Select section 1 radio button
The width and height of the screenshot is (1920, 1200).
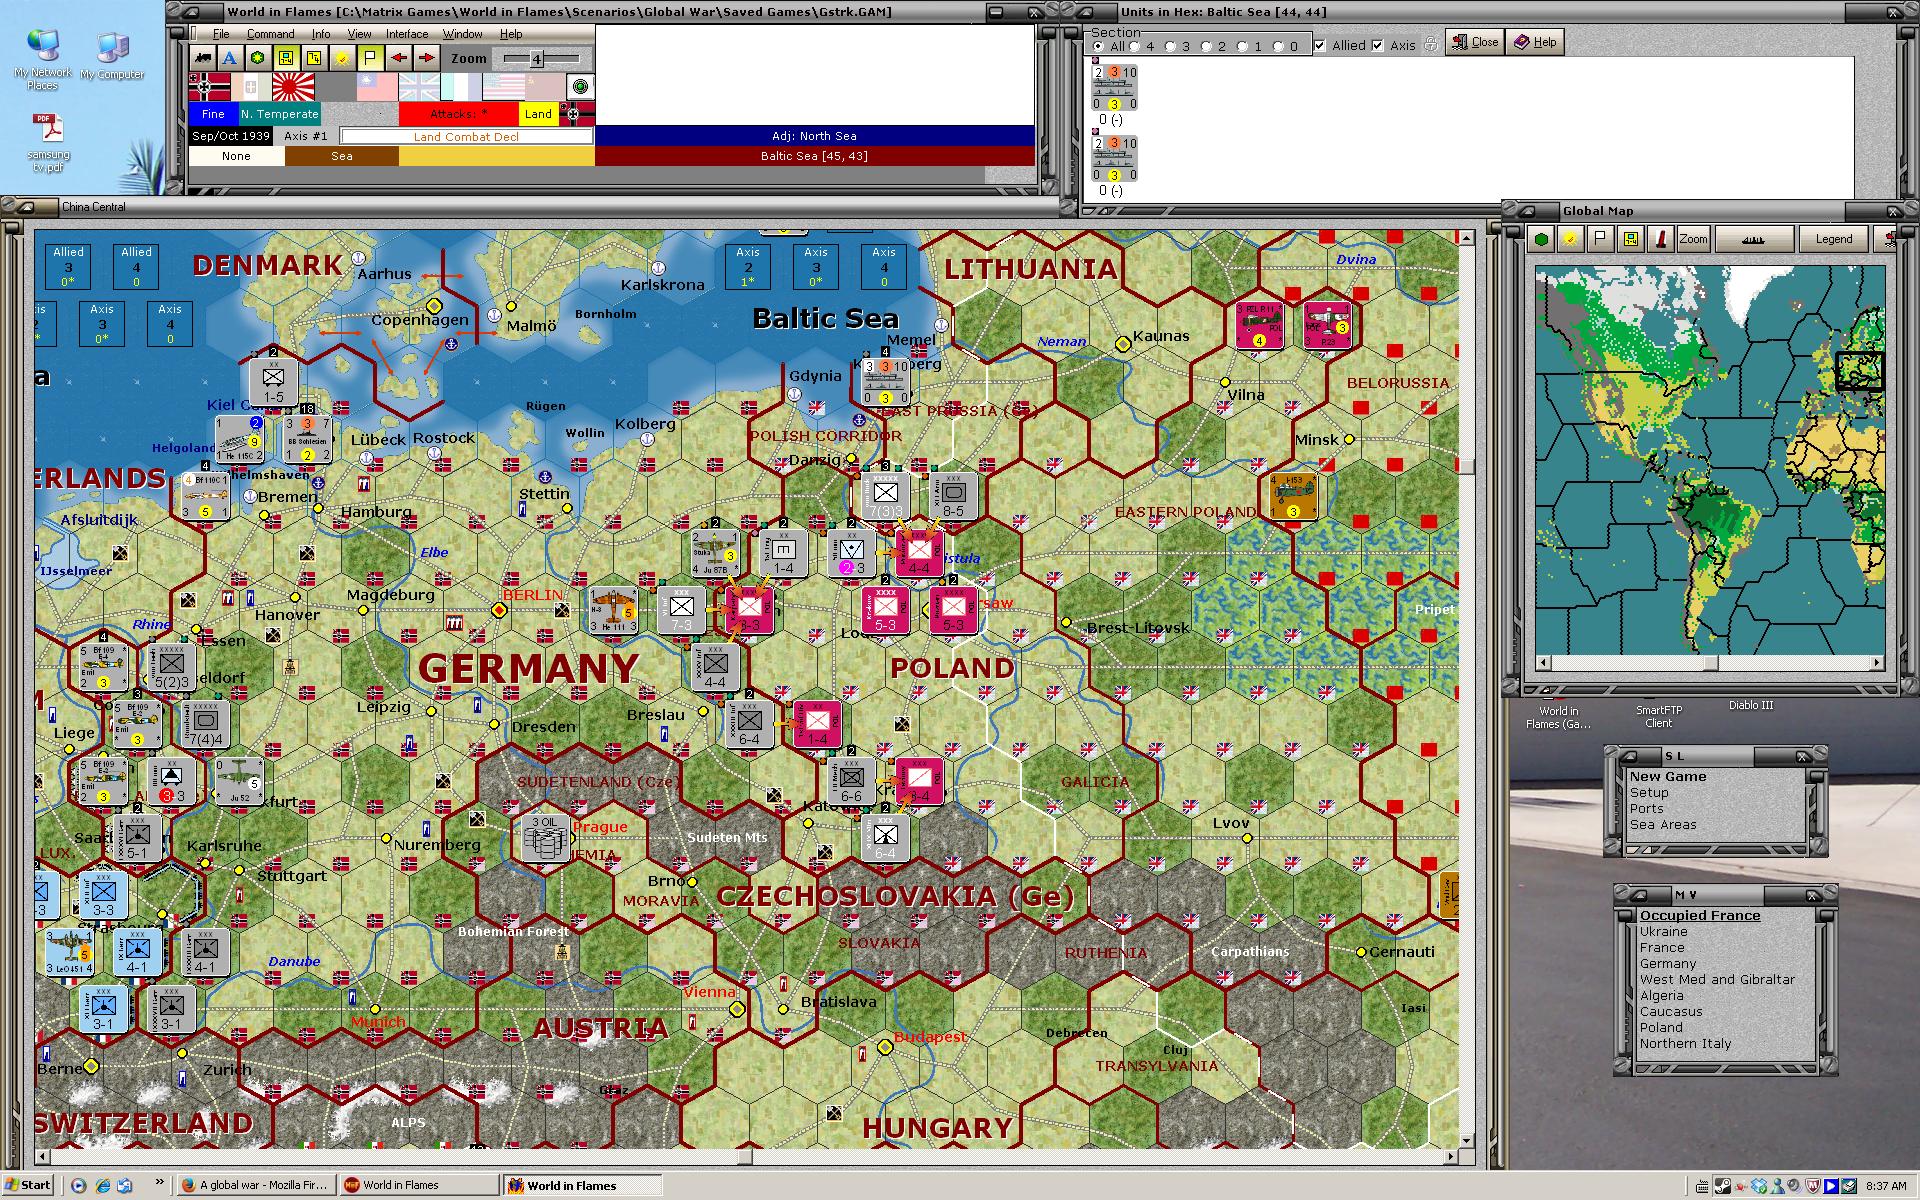(1242, 46)
